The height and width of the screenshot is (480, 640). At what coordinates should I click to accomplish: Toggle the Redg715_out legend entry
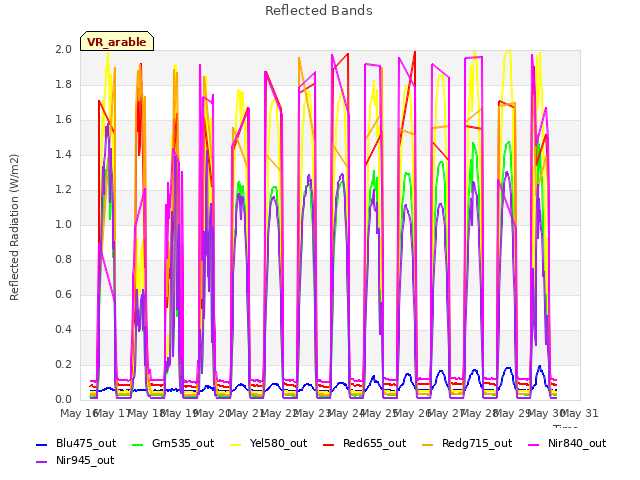click(467, 443)
